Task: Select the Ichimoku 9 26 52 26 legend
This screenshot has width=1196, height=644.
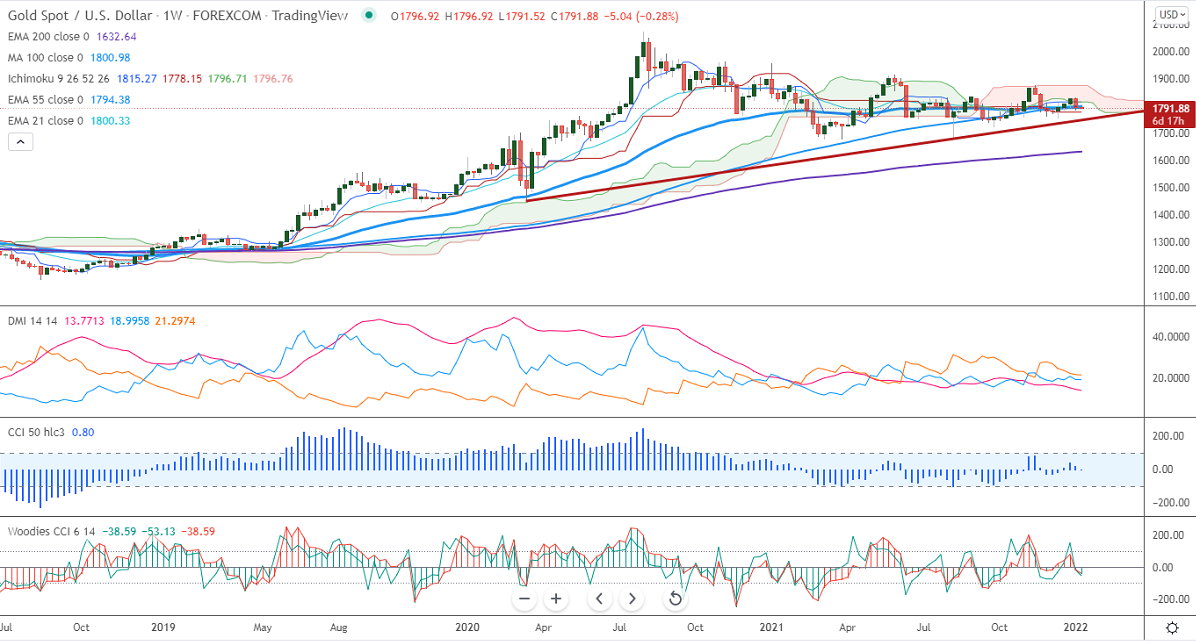Action: point(59,79)
